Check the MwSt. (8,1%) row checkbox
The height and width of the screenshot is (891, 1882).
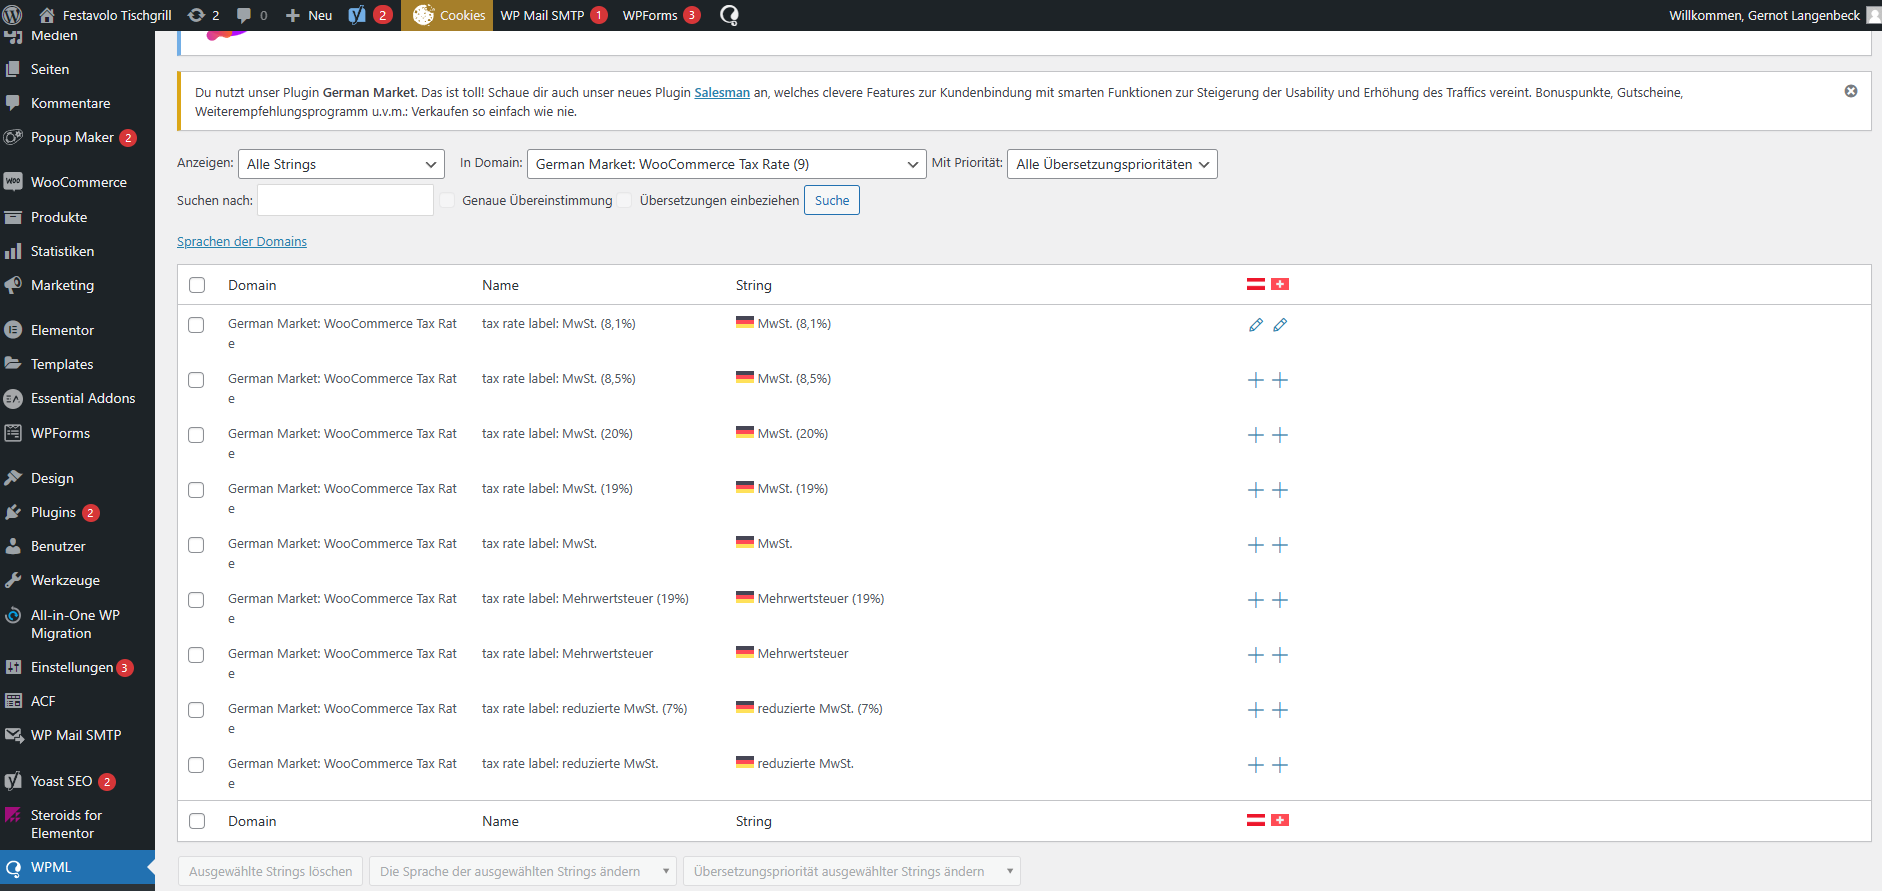tap(196, 325)
